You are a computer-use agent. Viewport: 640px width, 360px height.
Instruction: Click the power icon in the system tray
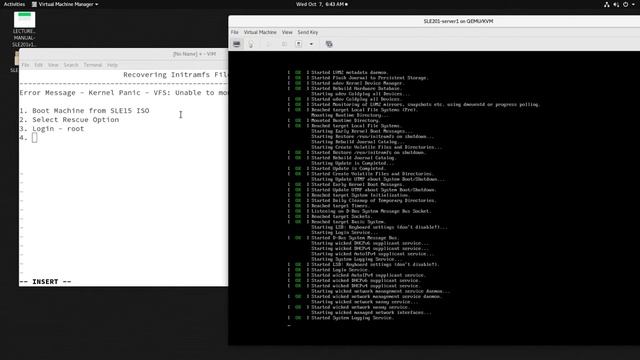point(625,4)
